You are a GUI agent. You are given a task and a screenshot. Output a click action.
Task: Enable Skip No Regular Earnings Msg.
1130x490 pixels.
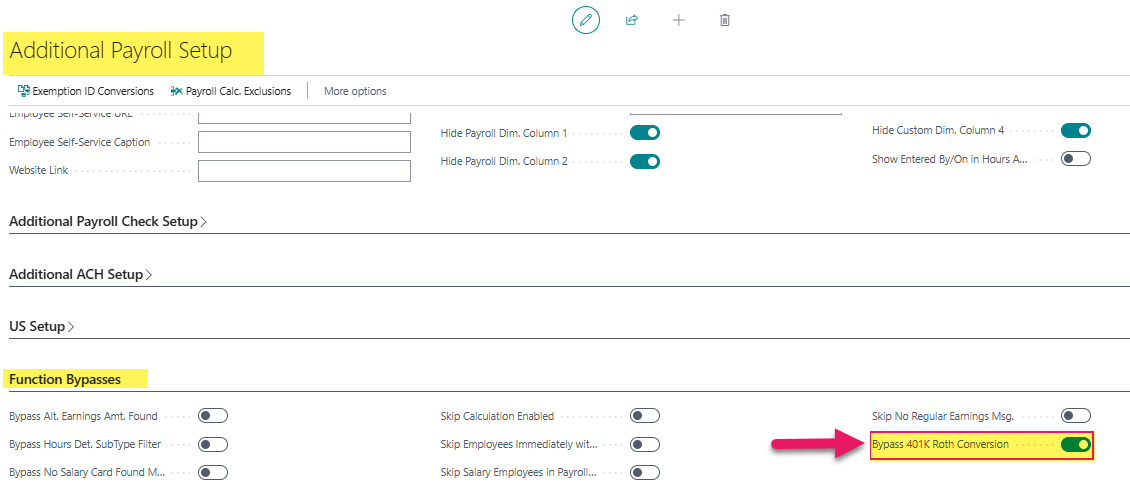click(1075, 416)
